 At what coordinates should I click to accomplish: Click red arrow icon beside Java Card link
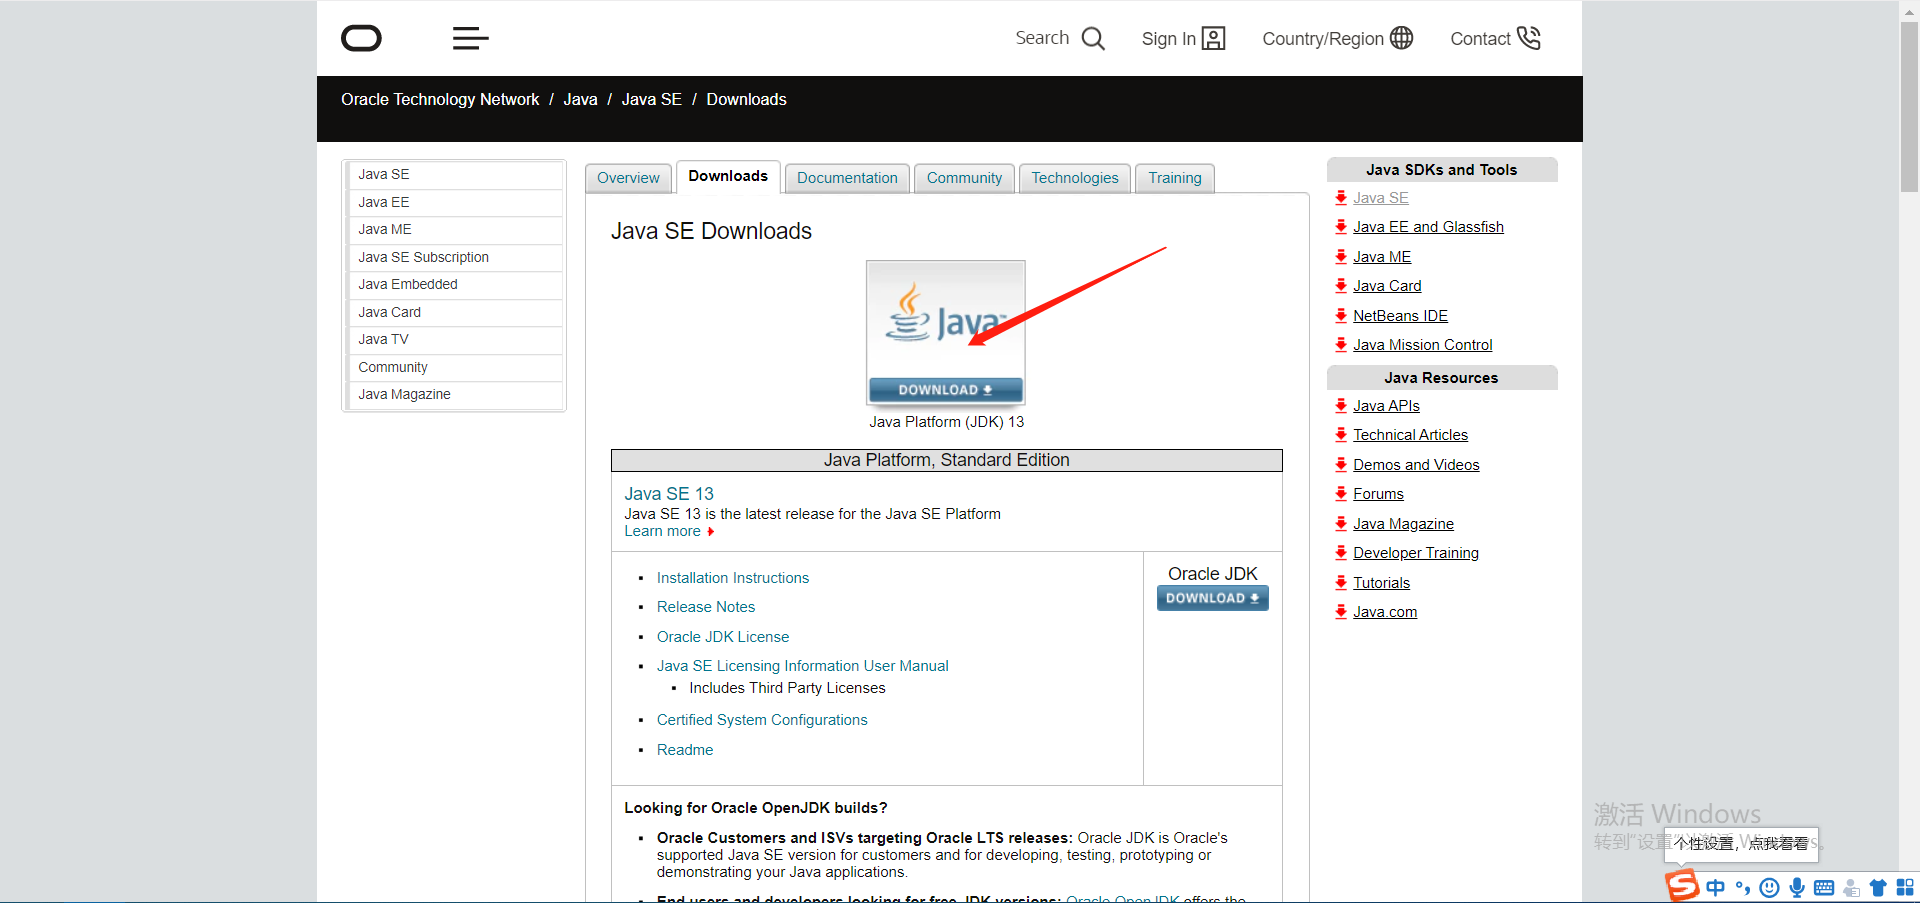[1341, 286]
